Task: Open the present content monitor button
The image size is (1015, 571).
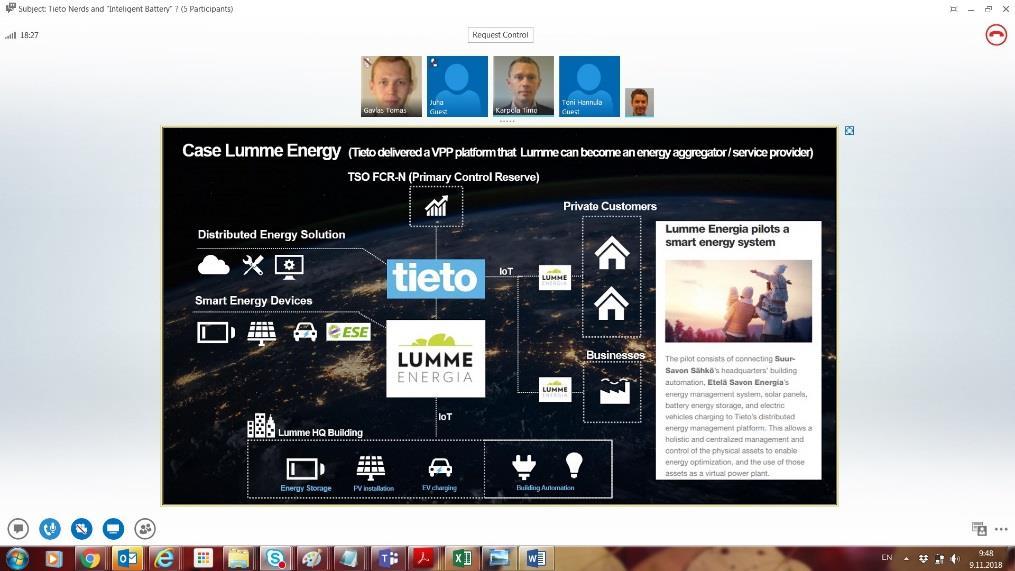Action: pyautogui.click(x=113, y=529)
